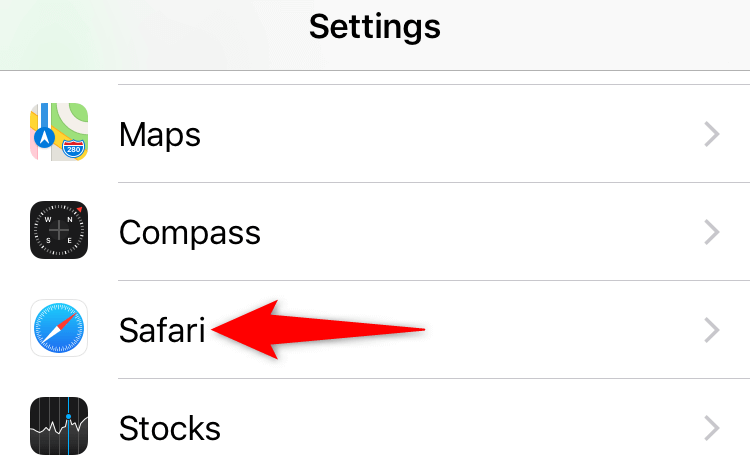
Task: Select the Safari text label
Action: coord(162,330)
